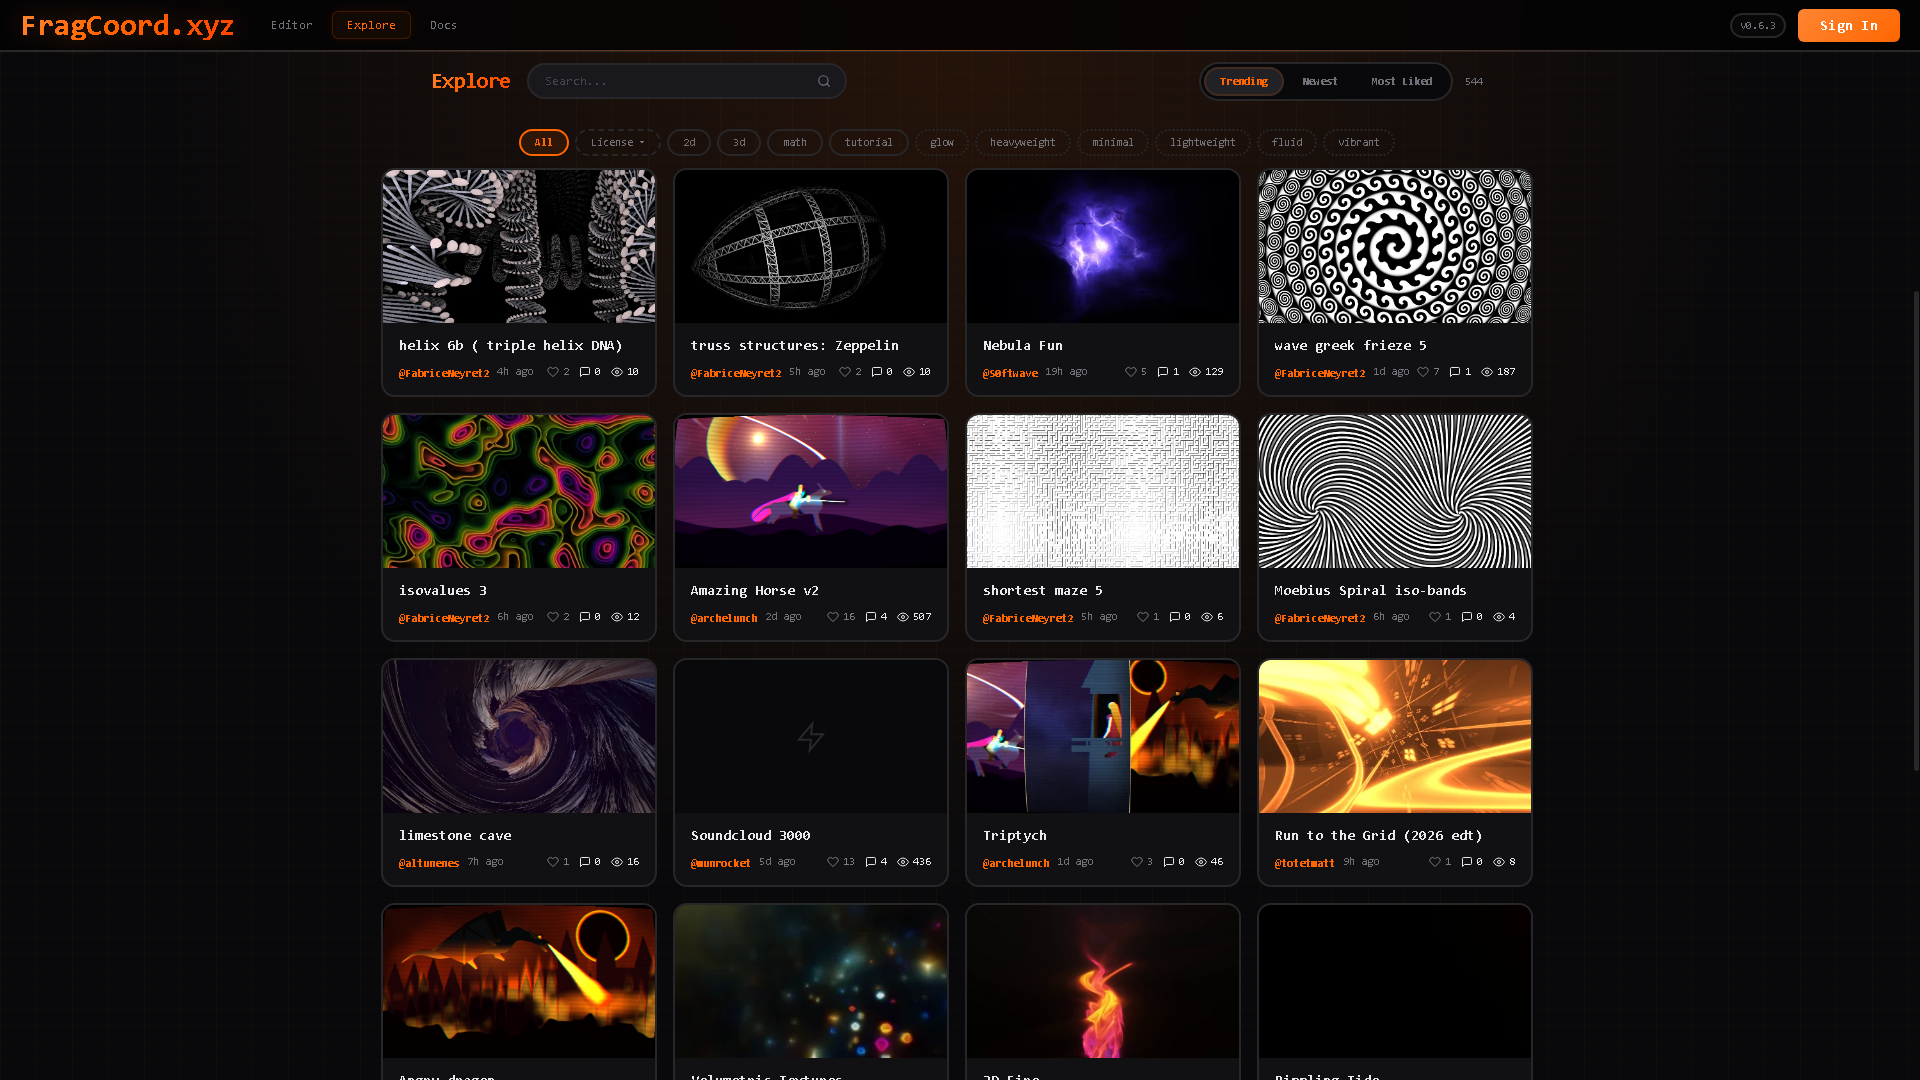
Task: Click heart icon on limestone cave card
Action: tap(553, 862)
